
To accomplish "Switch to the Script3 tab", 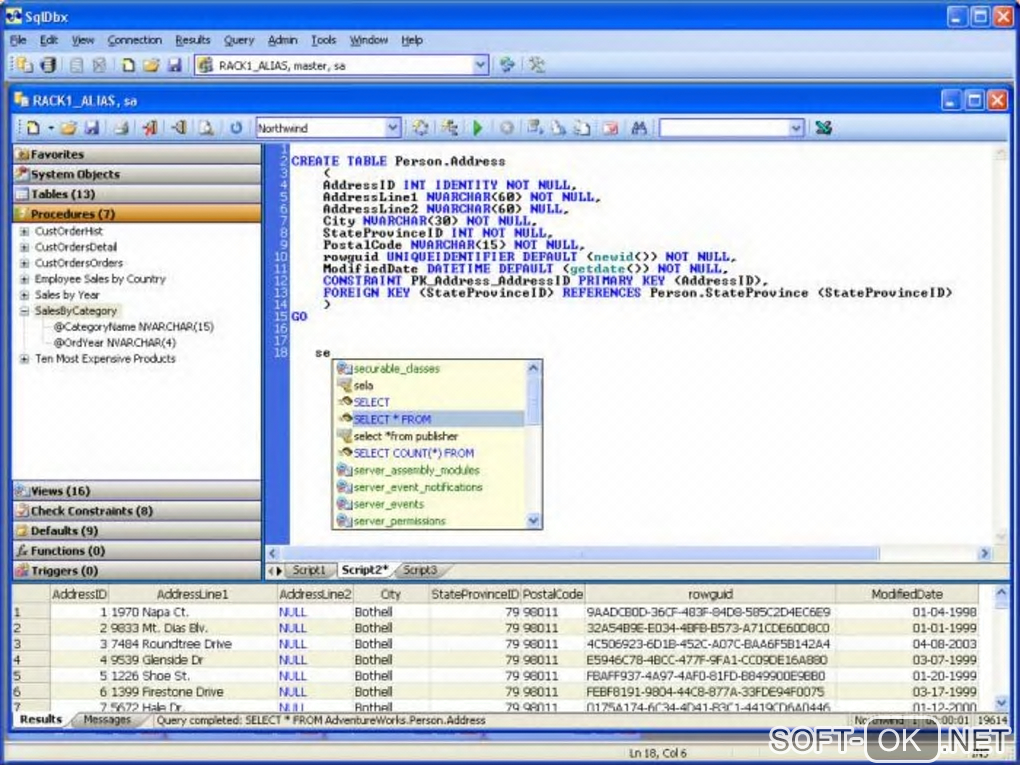I will (x=420, y=570).
